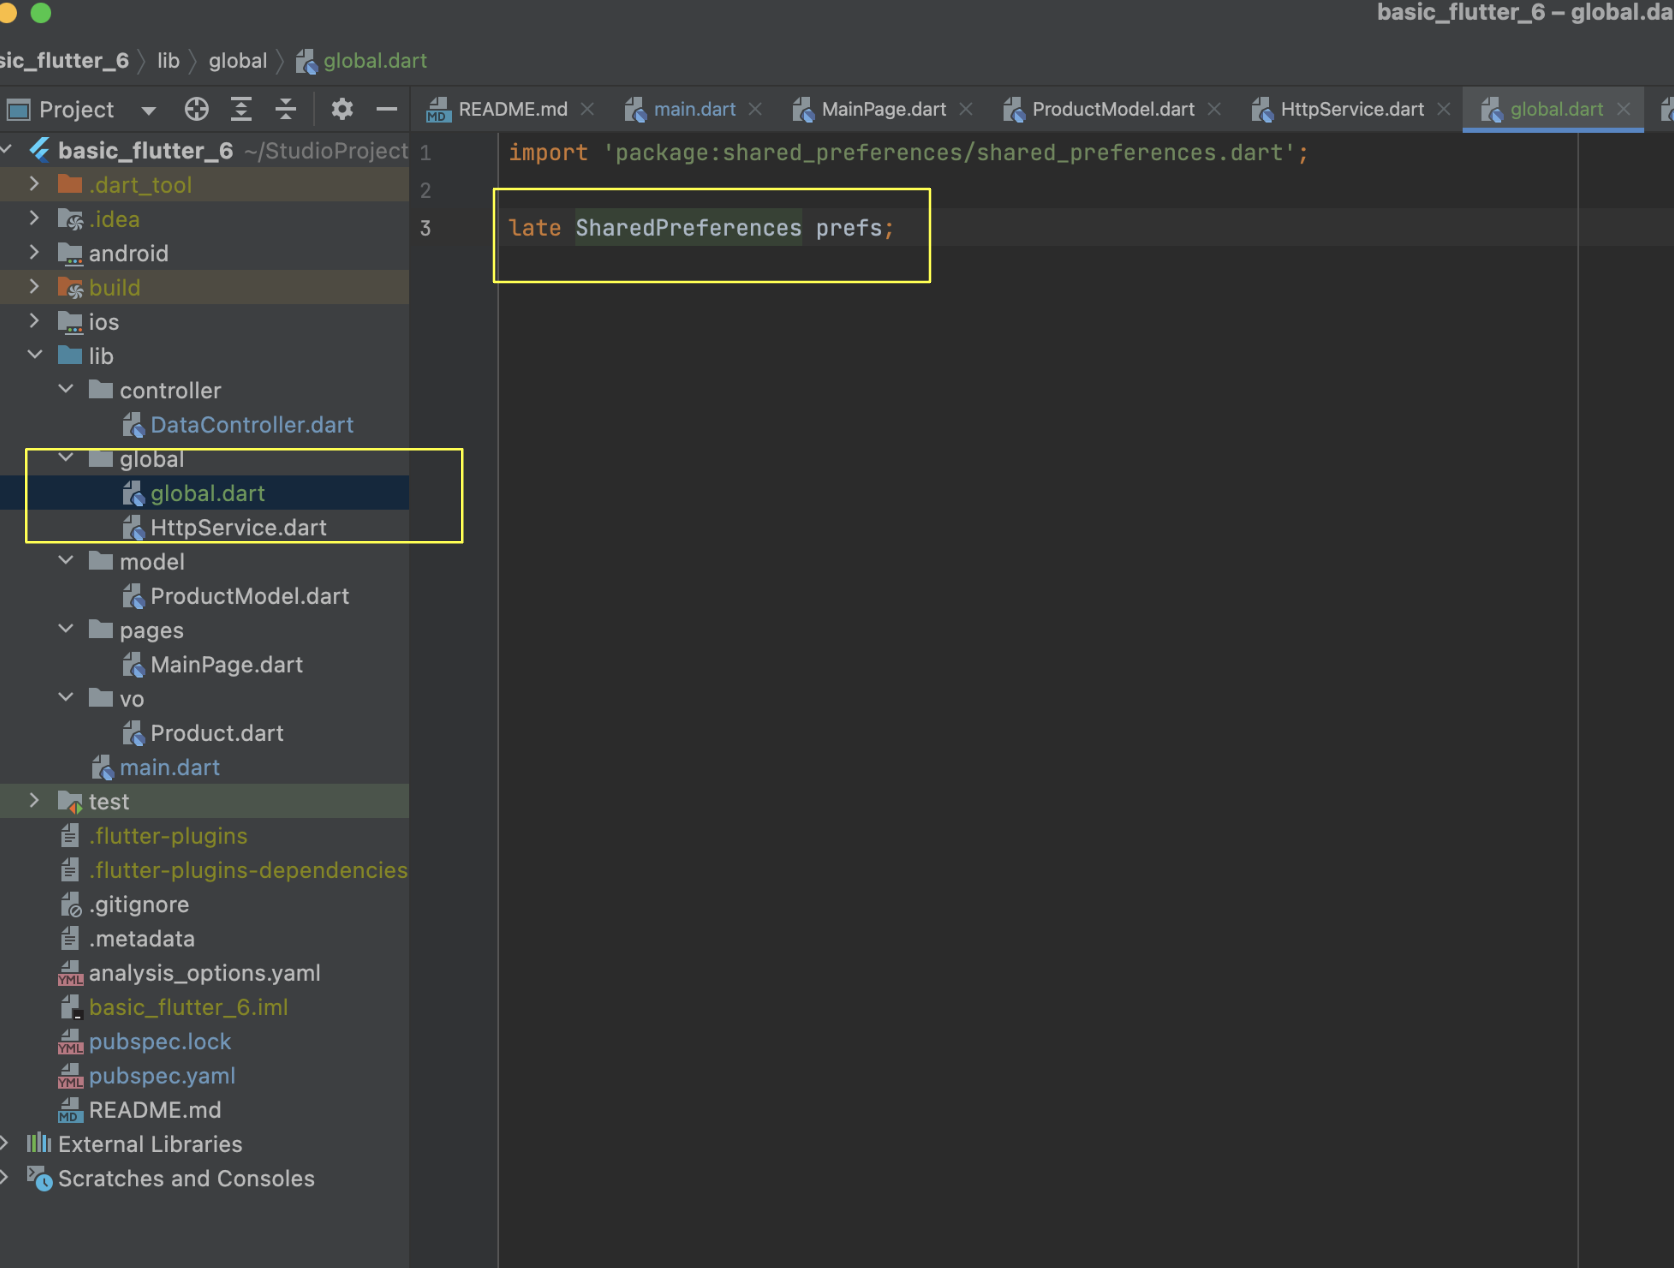
Task: Click the Select Opened File locate icon
Action: point(196,109)
